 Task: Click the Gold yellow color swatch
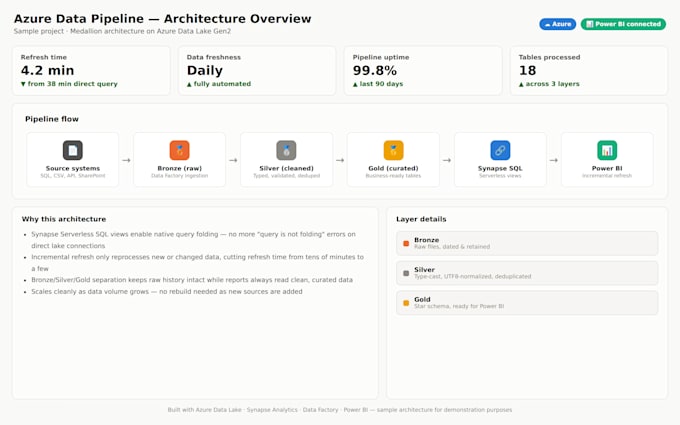pyautogui.click(x=406, y=303)
